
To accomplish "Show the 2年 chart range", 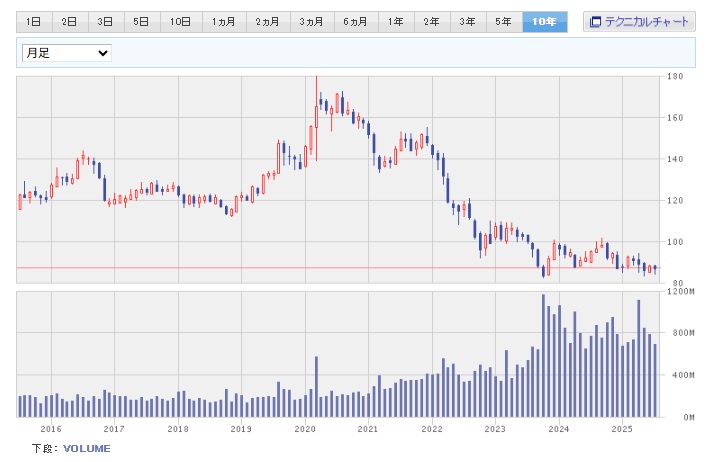I will coord(432,22).
